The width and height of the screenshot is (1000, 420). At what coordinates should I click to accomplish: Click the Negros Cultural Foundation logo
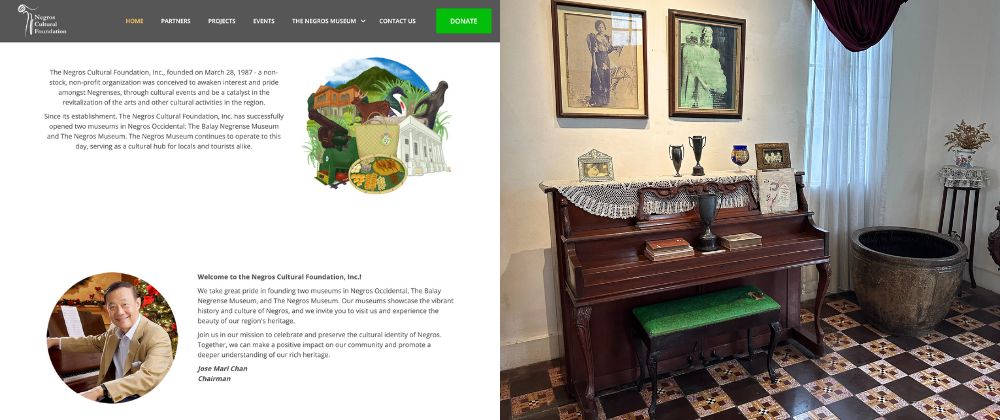click(x=42, y=20)
